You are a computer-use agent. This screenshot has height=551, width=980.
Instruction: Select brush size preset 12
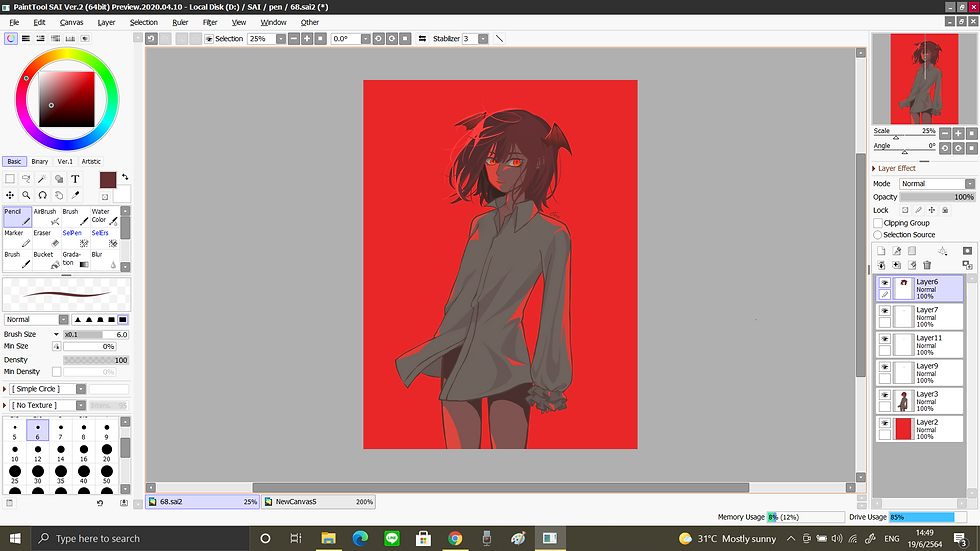(38, 452)
